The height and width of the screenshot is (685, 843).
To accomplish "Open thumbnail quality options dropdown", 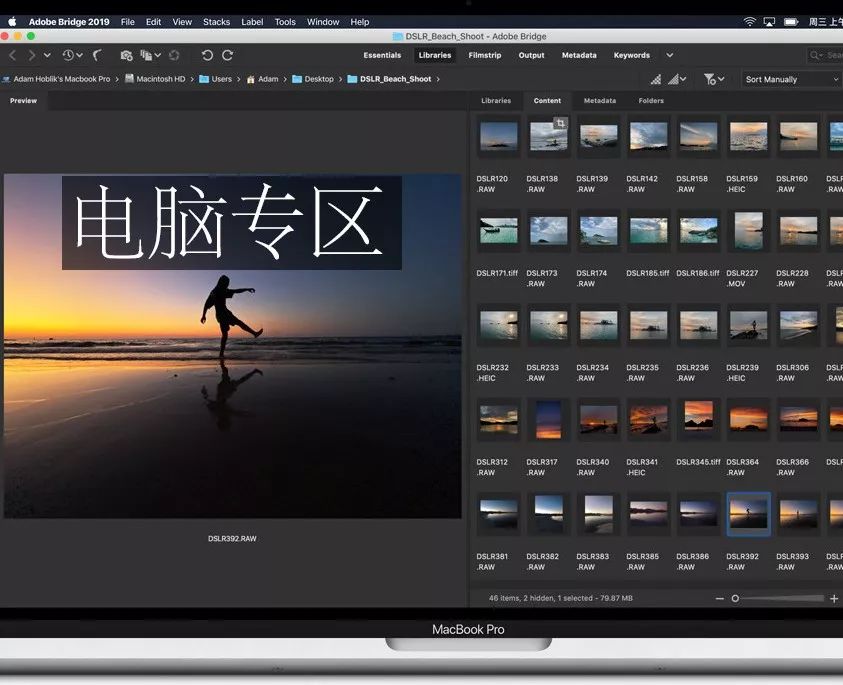I will [x=677, y=80].
